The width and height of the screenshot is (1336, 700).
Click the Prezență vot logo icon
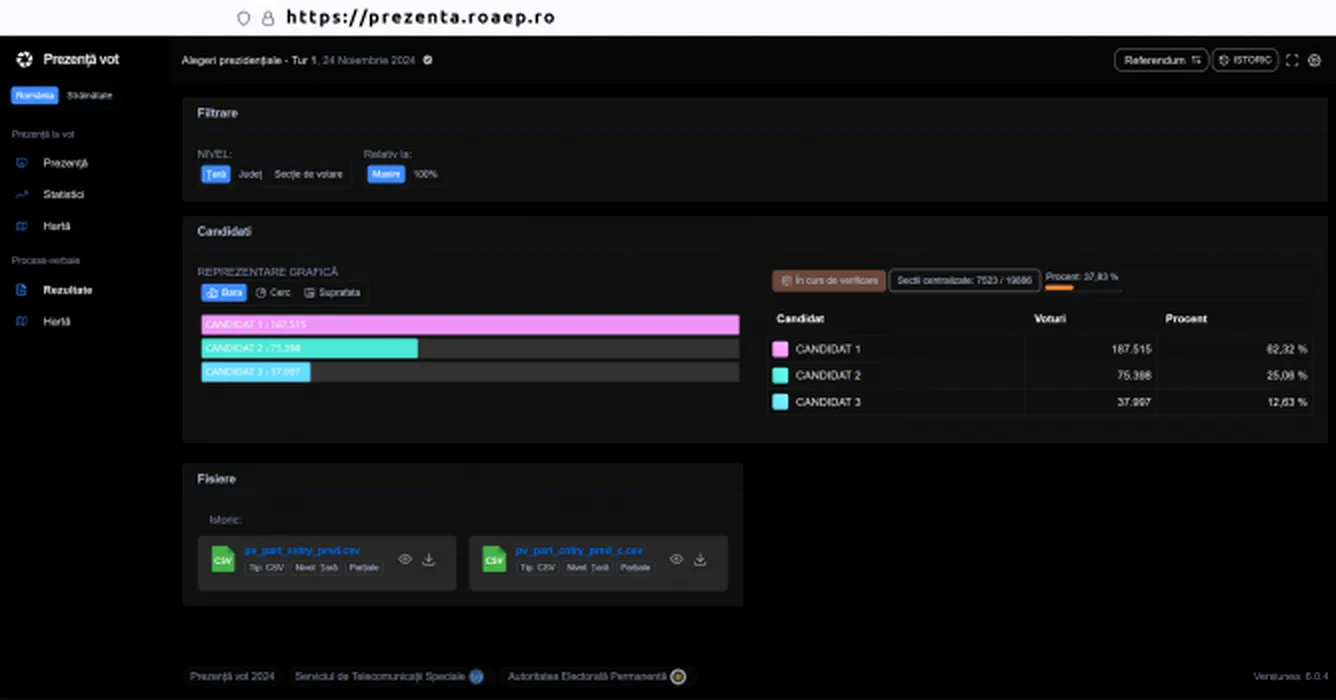tap(25, 60)
